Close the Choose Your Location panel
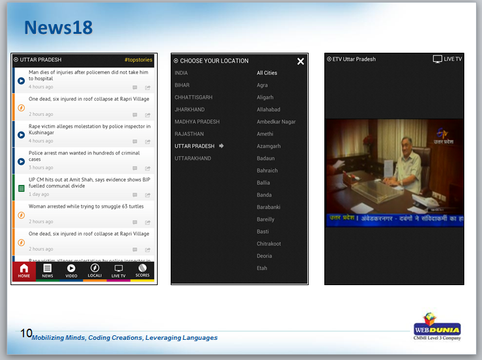Viewport: 482px width, 360px height. (x=300, y=61)
